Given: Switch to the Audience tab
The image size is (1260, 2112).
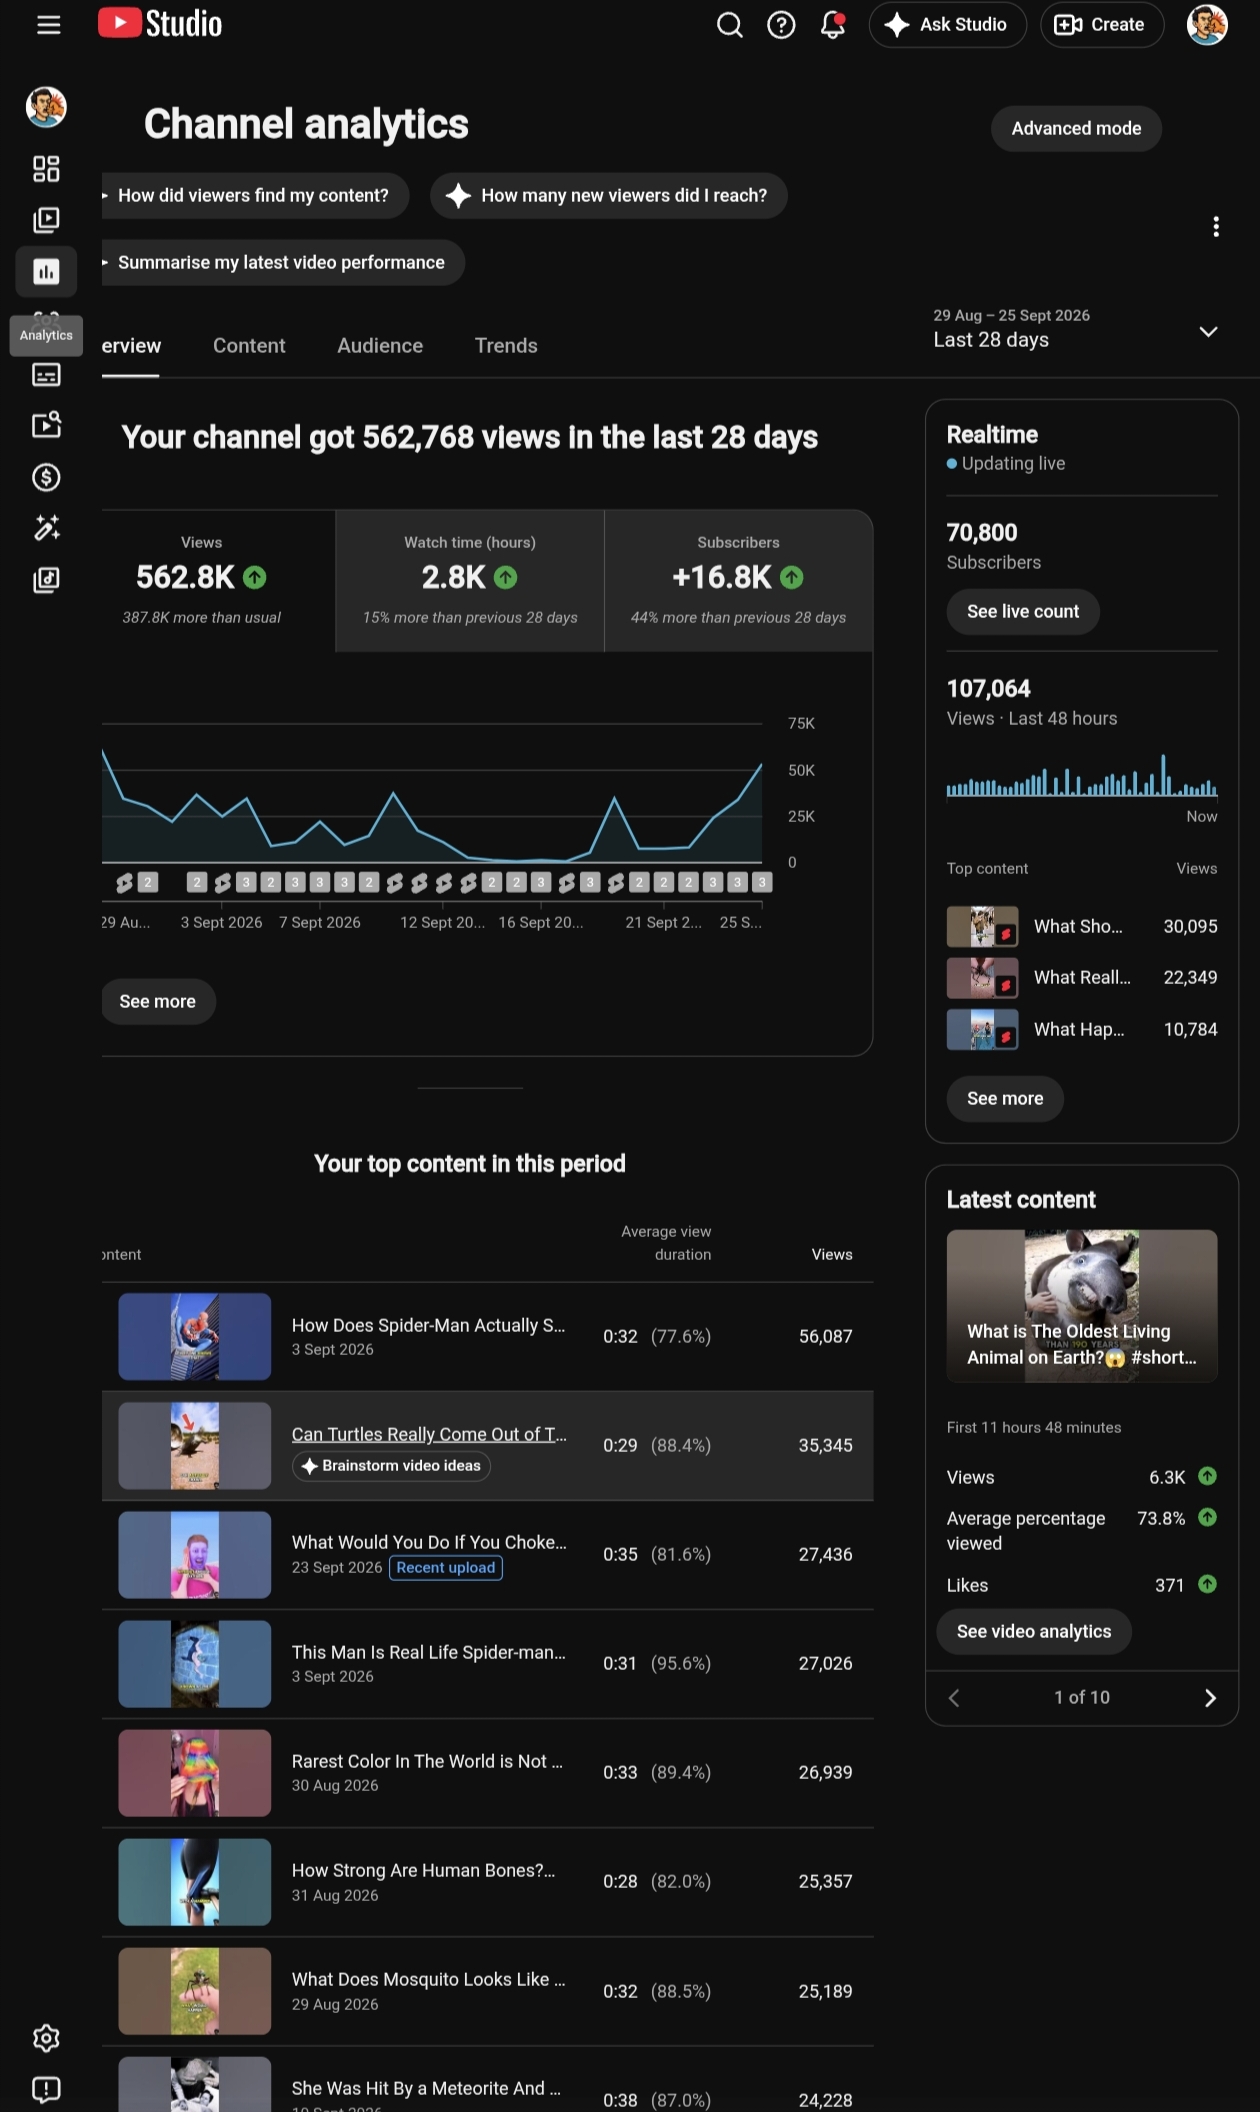Looking at the screenshot, I should [x=380, y=346].
